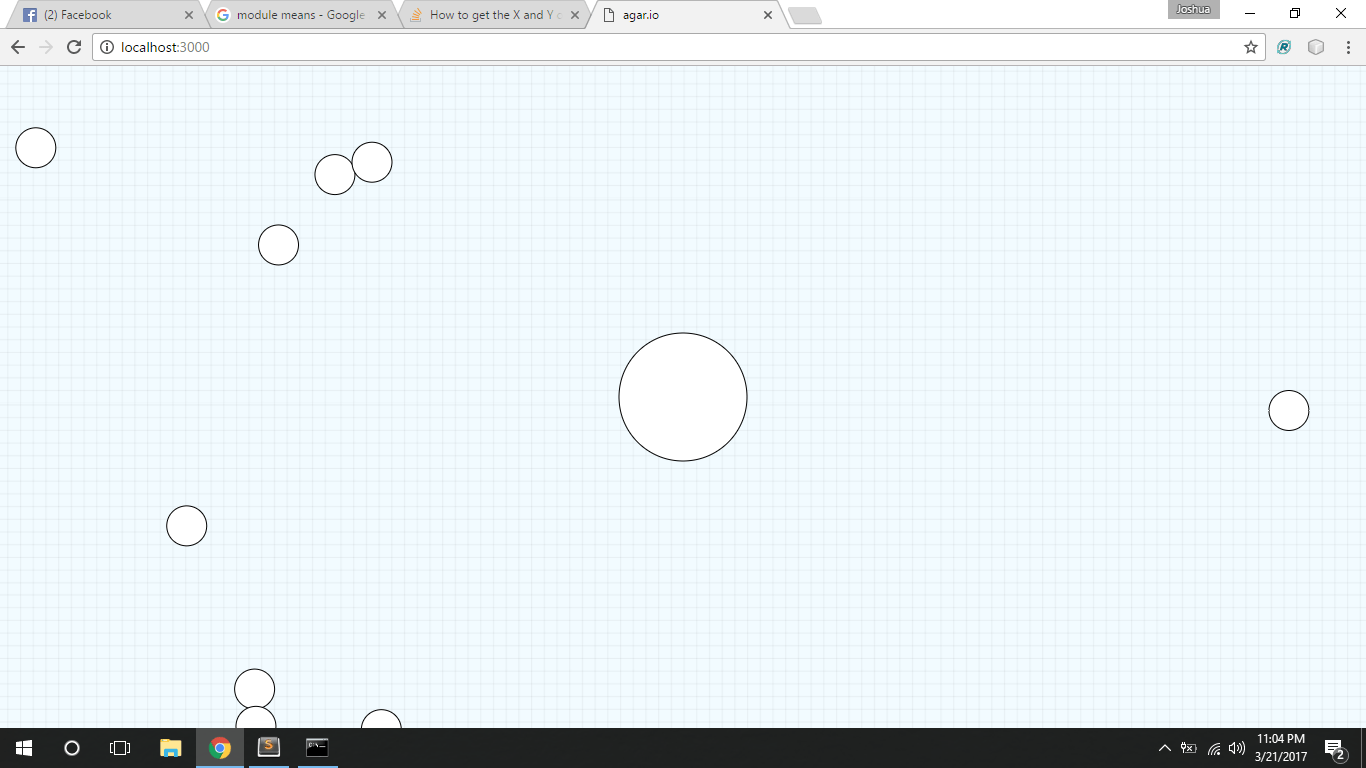Screen dimensions: 1366x768
Task: Open Sublime Text from the taskbar
Action: click(x=268, y=747)
